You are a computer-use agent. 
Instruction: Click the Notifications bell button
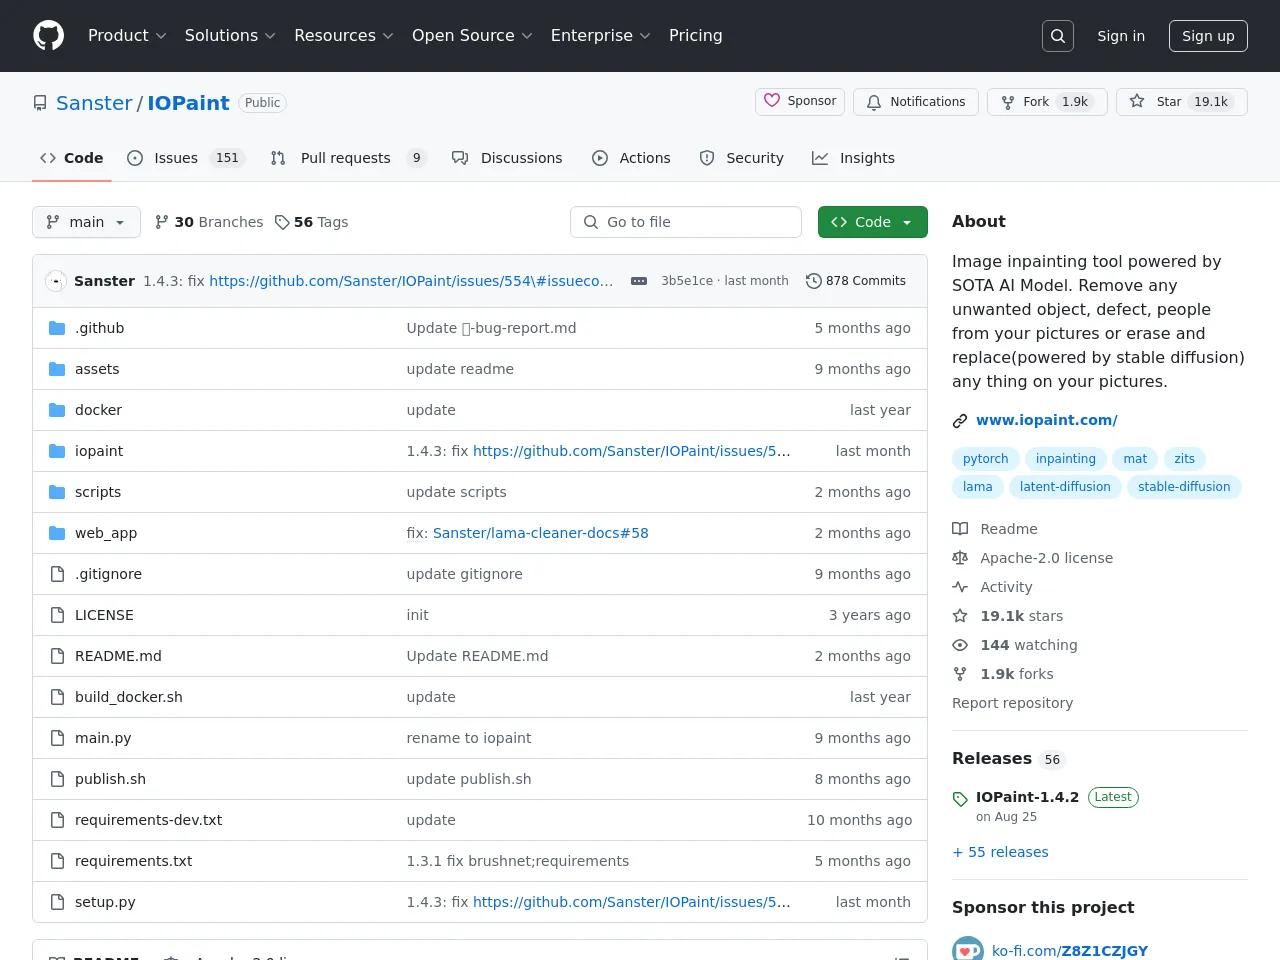(916, 102)
